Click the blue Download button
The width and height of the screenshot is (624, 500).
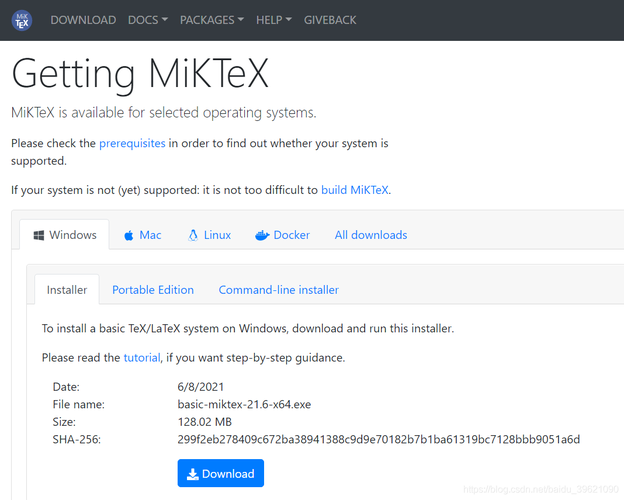click(x=220, y=473)
